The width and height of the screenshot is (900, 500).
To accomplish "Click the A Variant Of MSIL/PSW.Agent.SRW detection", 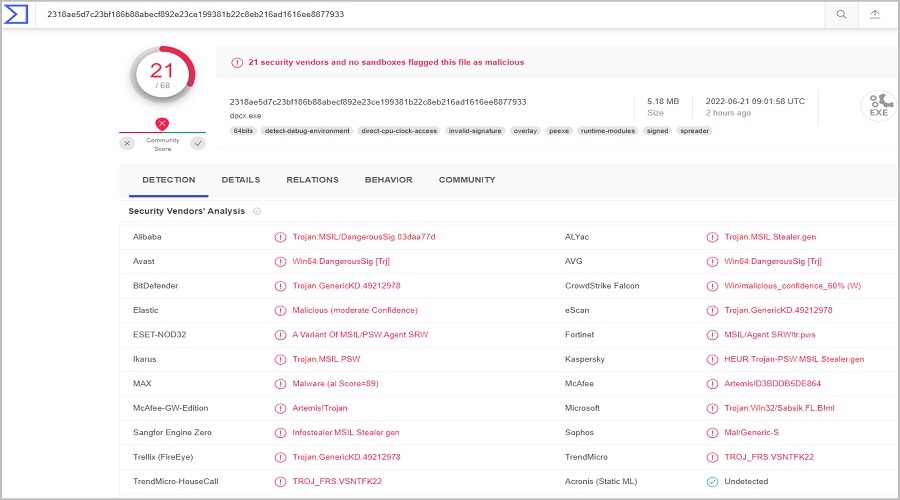I will [360, 334].
